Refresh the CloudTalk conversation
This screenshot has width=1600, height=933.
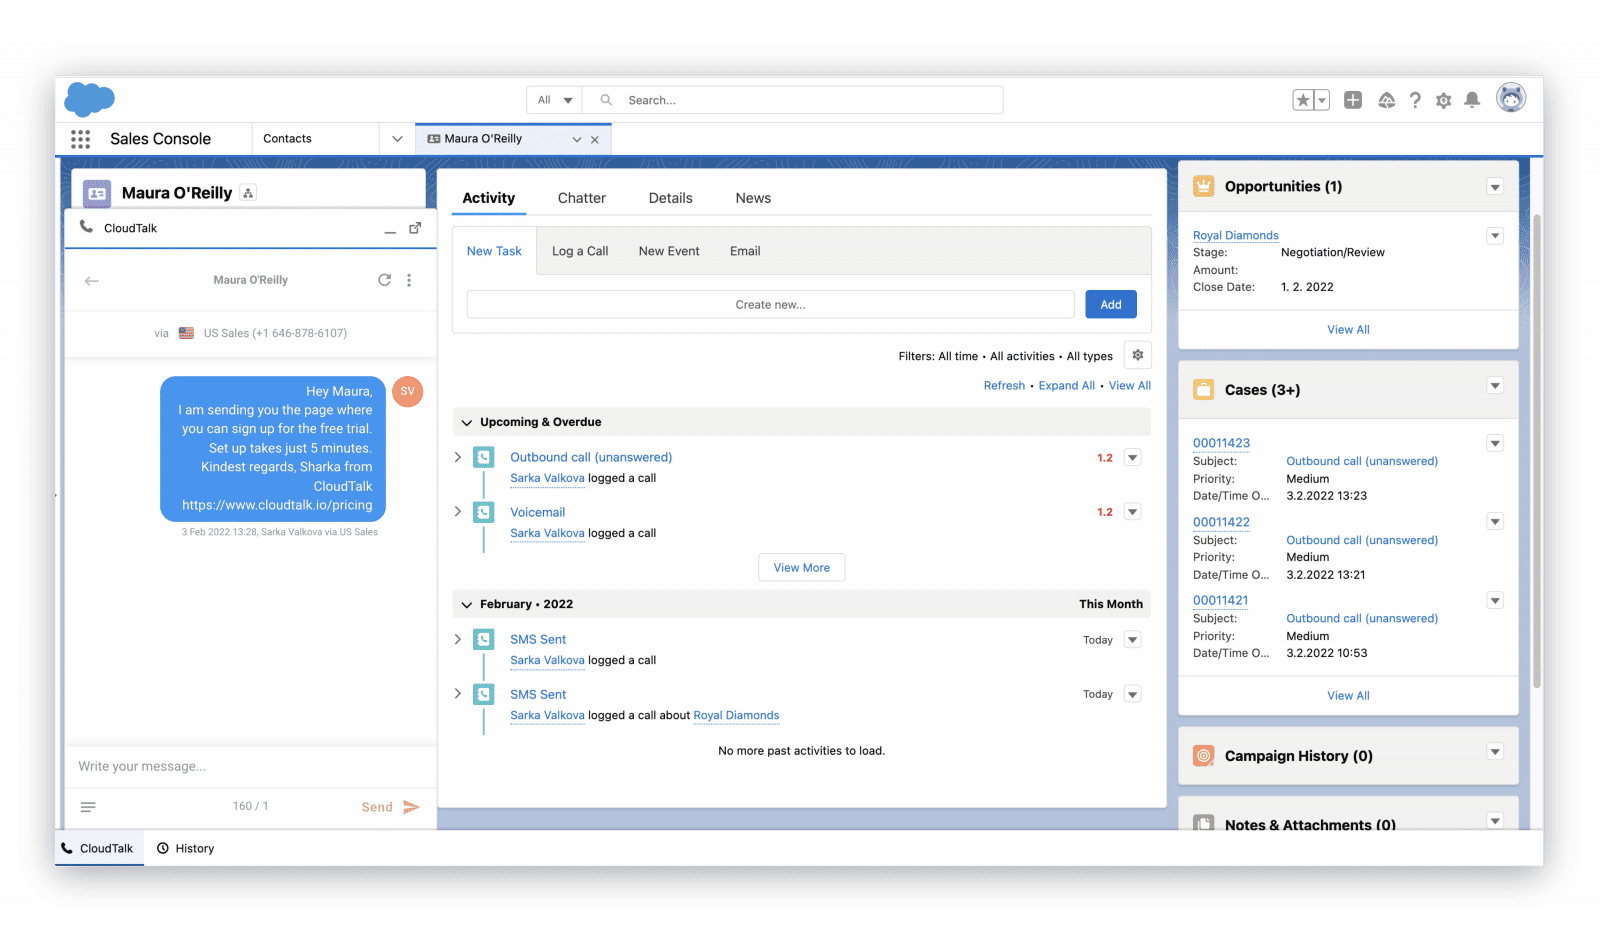384,280
